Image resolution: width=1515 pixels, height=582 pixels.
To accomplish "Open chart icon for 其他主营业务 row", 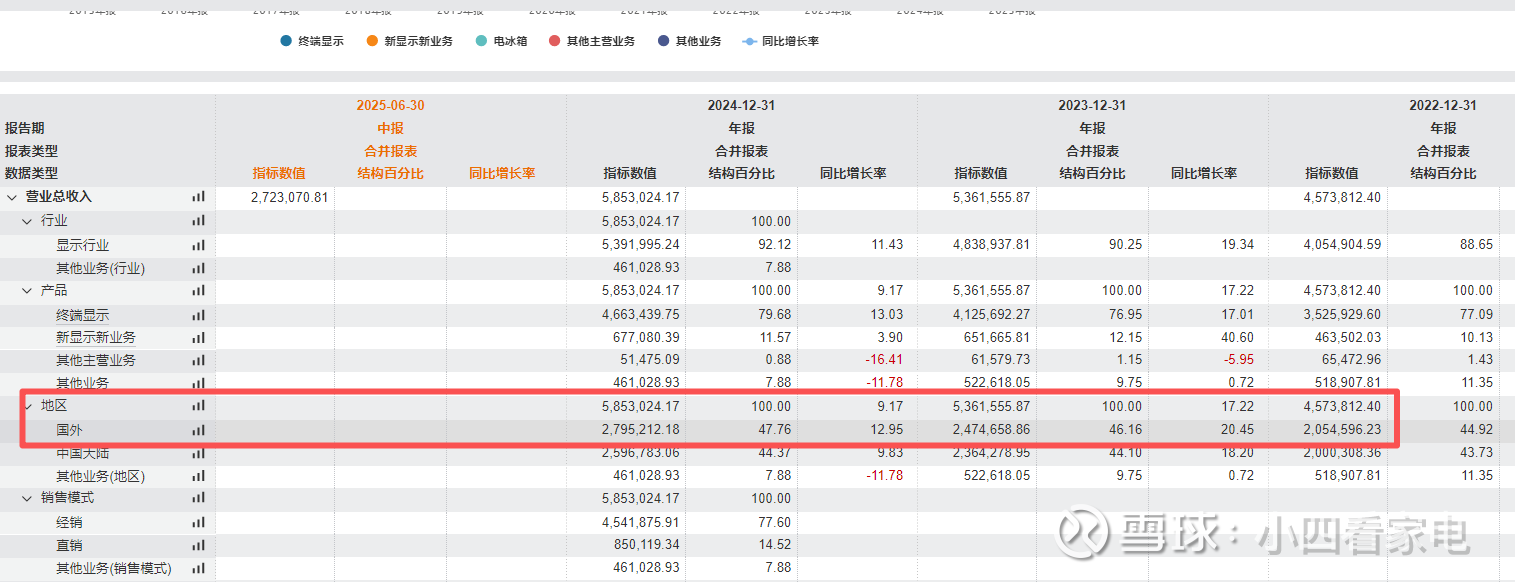I will tap(198, 360).
